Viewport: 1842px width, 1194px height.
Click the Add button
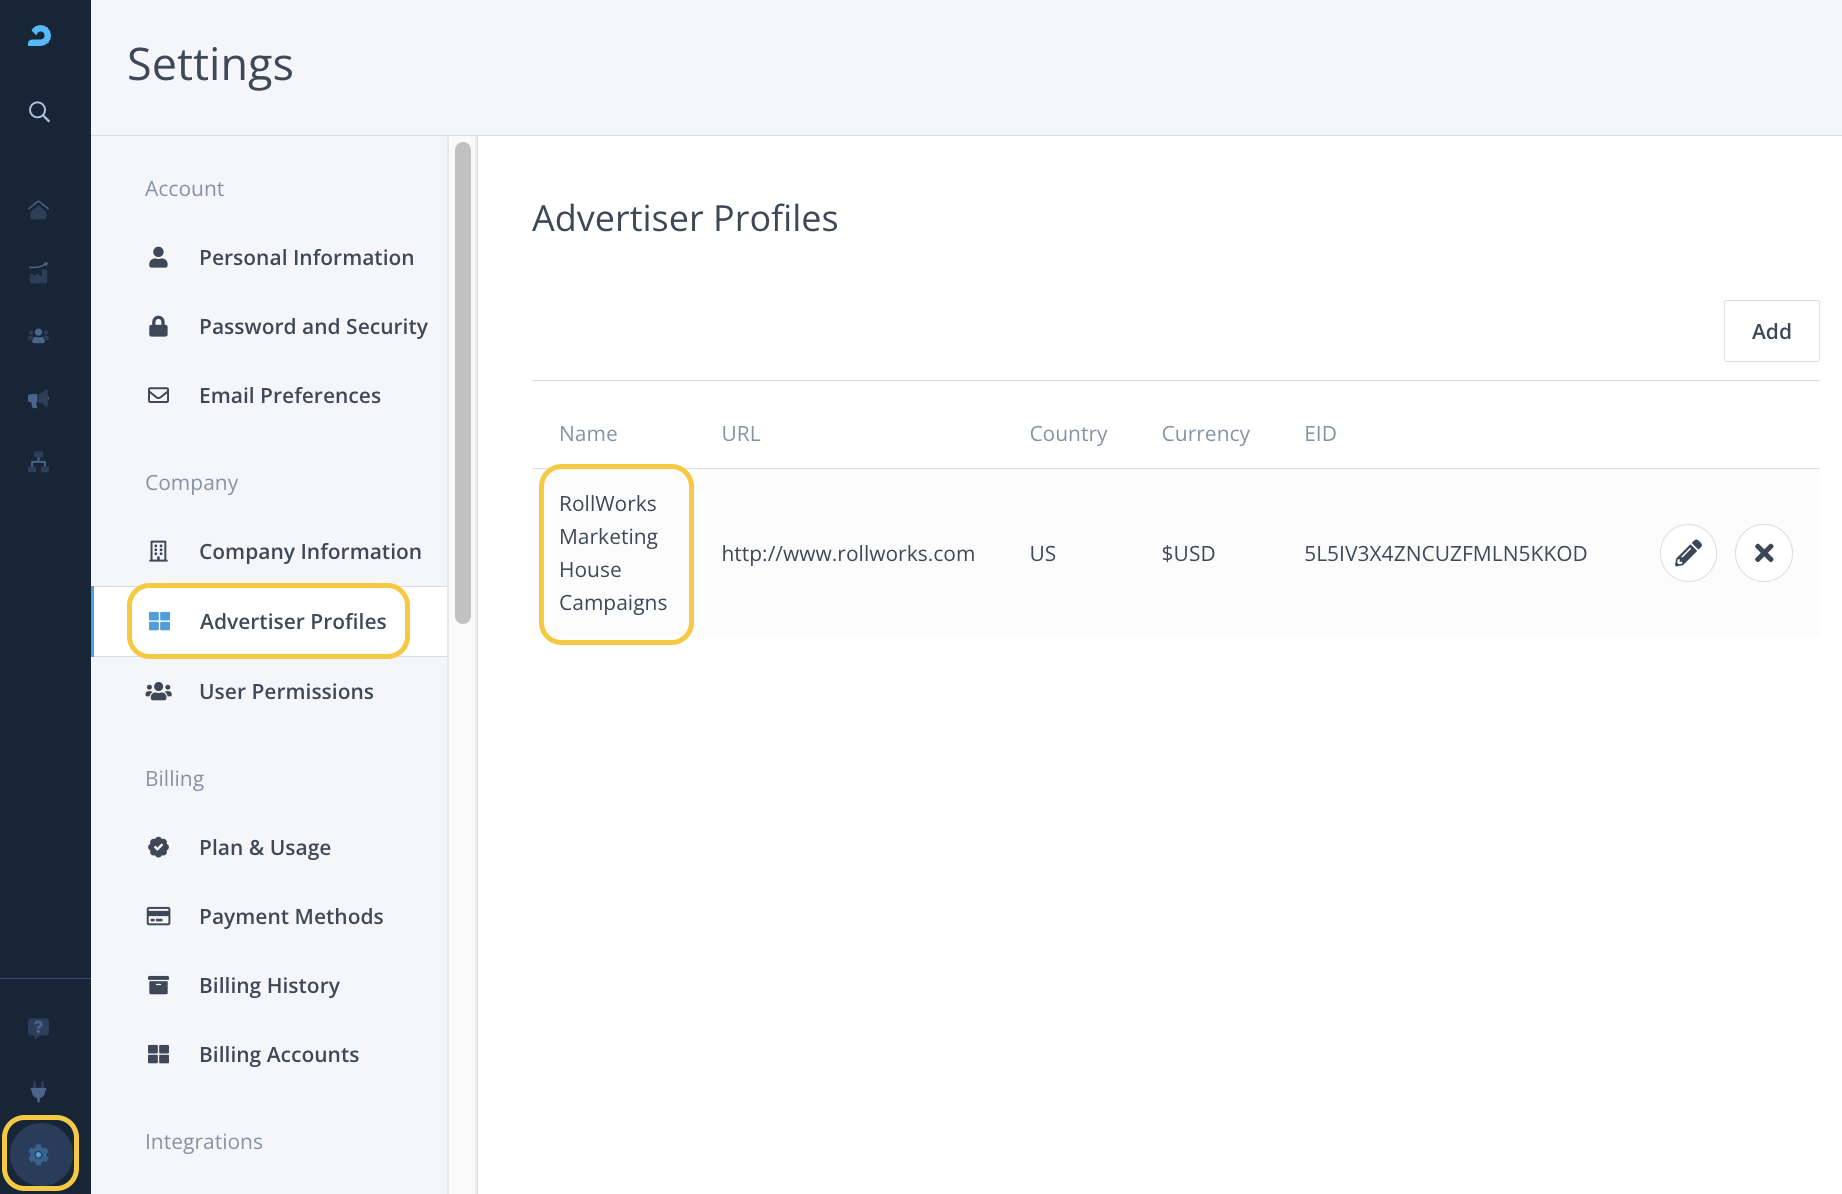tap(1770, 331)
